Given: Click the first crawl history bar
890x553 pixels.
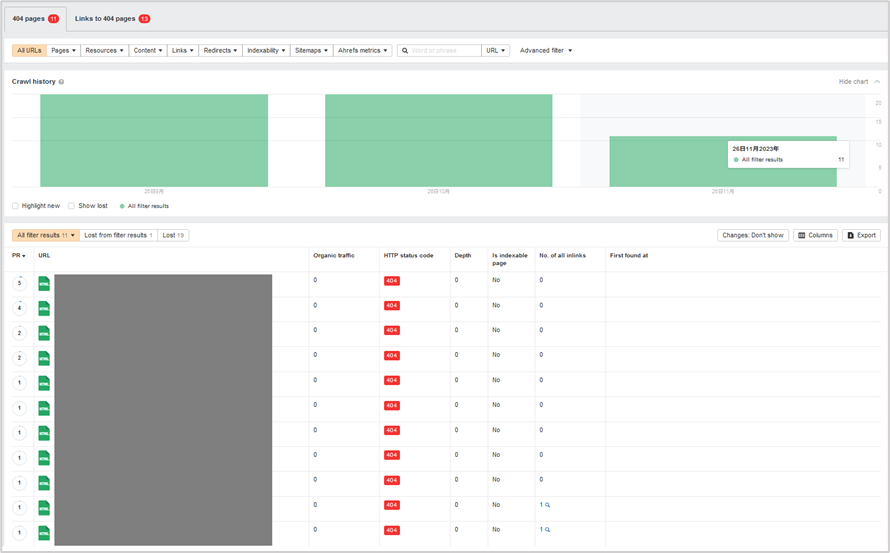Looking at the screenshot, I should click(154, 140).
